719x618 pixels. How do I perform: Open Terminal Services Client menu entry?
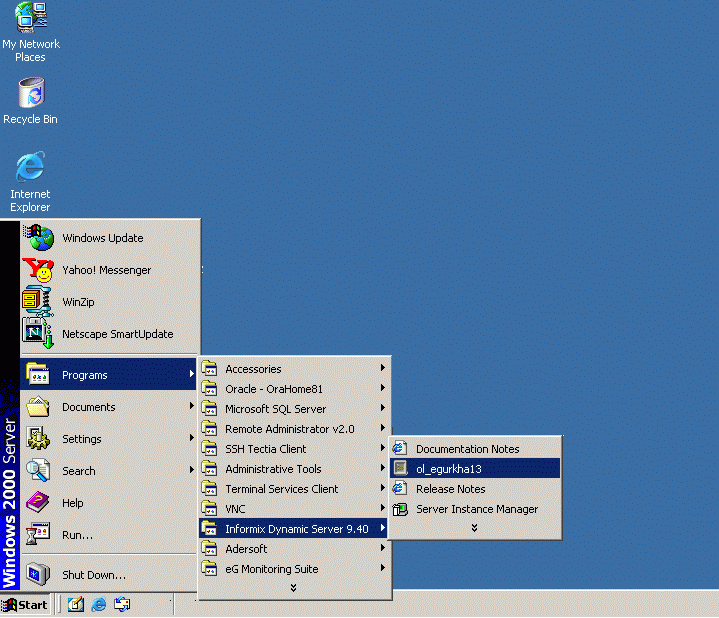coord(294,489)
